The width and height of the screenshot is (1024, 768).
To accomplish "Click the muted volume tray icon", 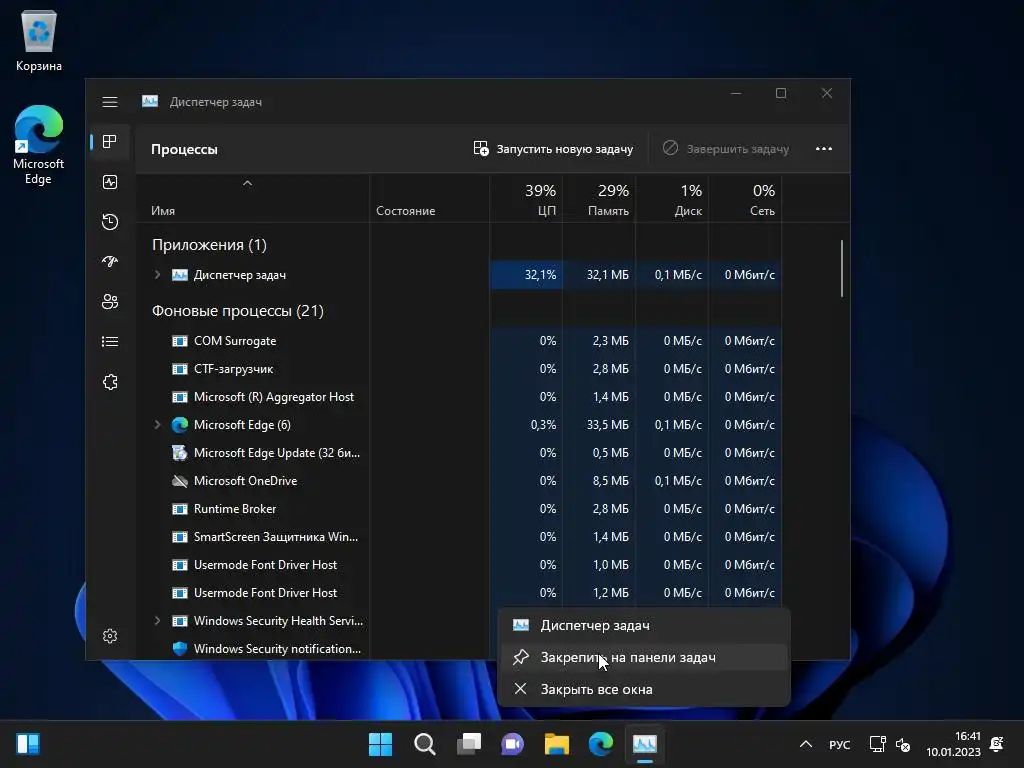I will coord(903,744).
